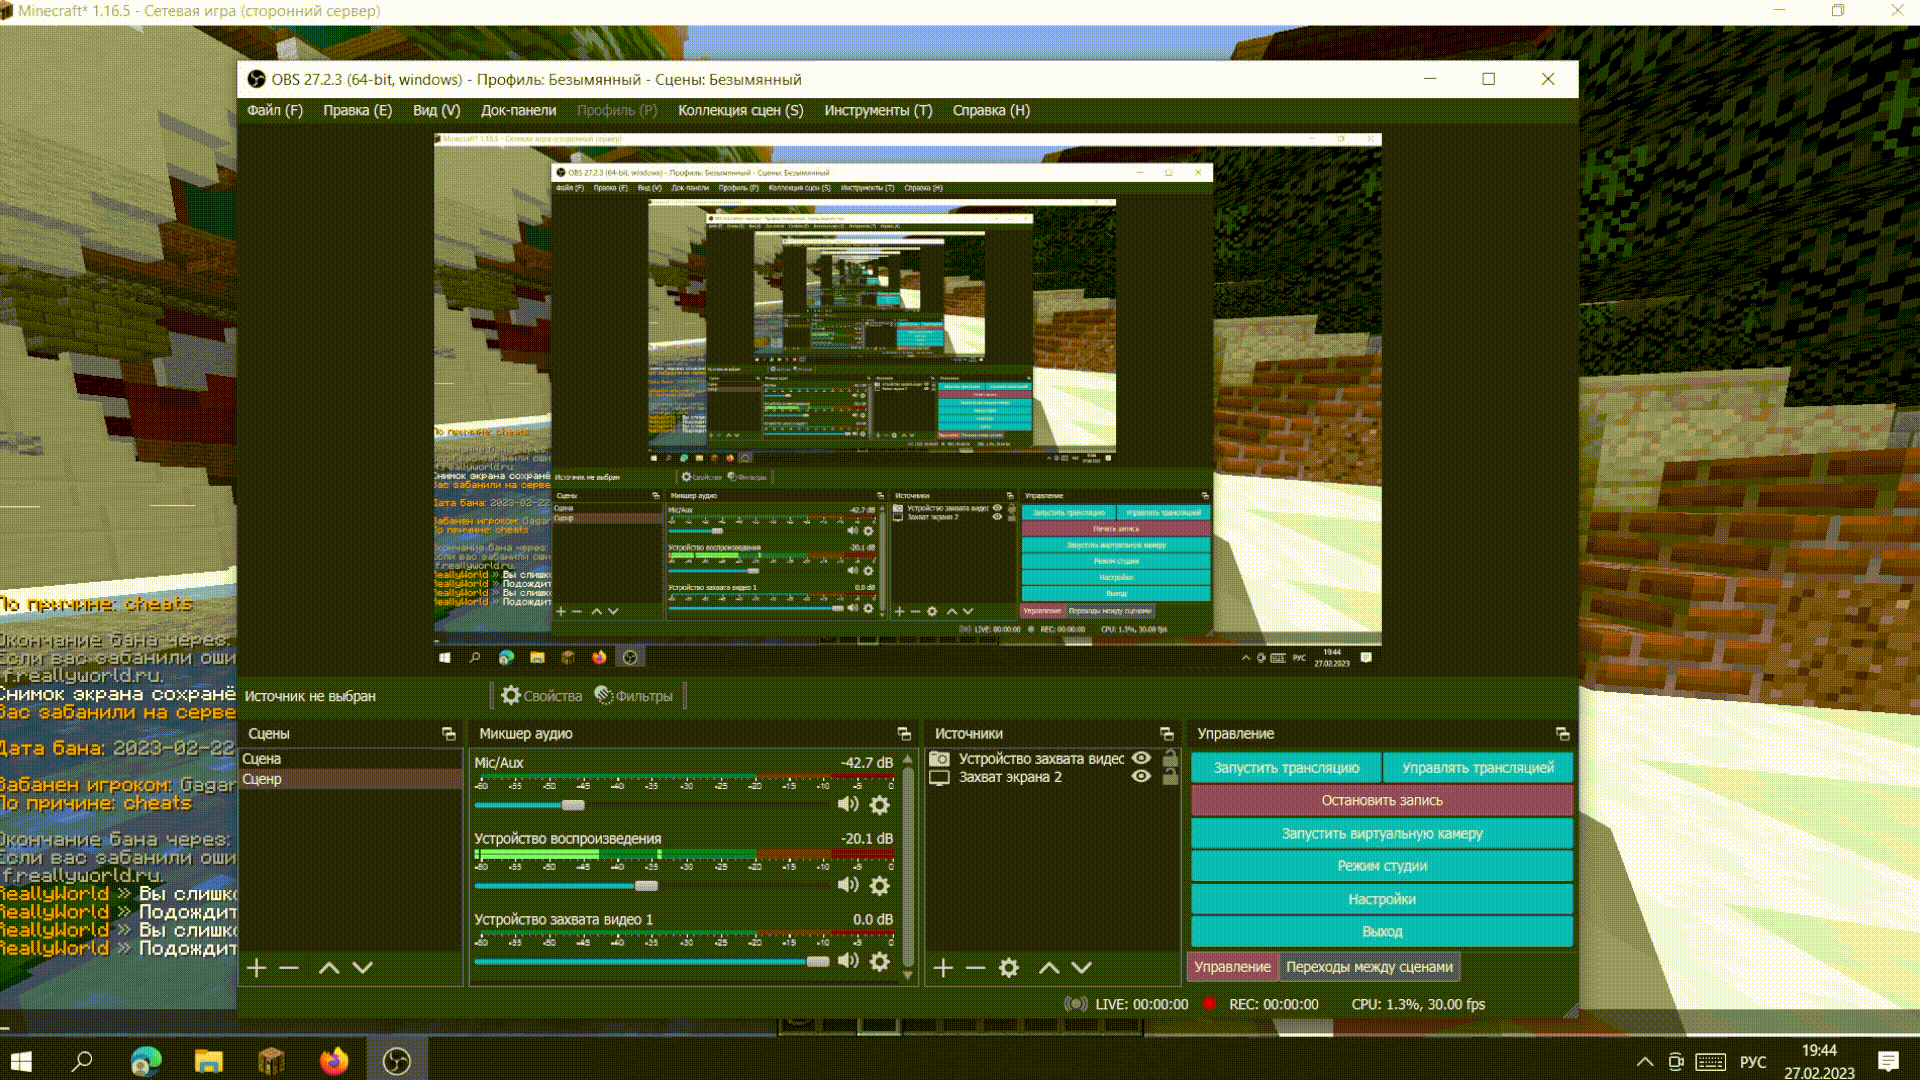Move the source up in Источники panel

coord(1049,967)
